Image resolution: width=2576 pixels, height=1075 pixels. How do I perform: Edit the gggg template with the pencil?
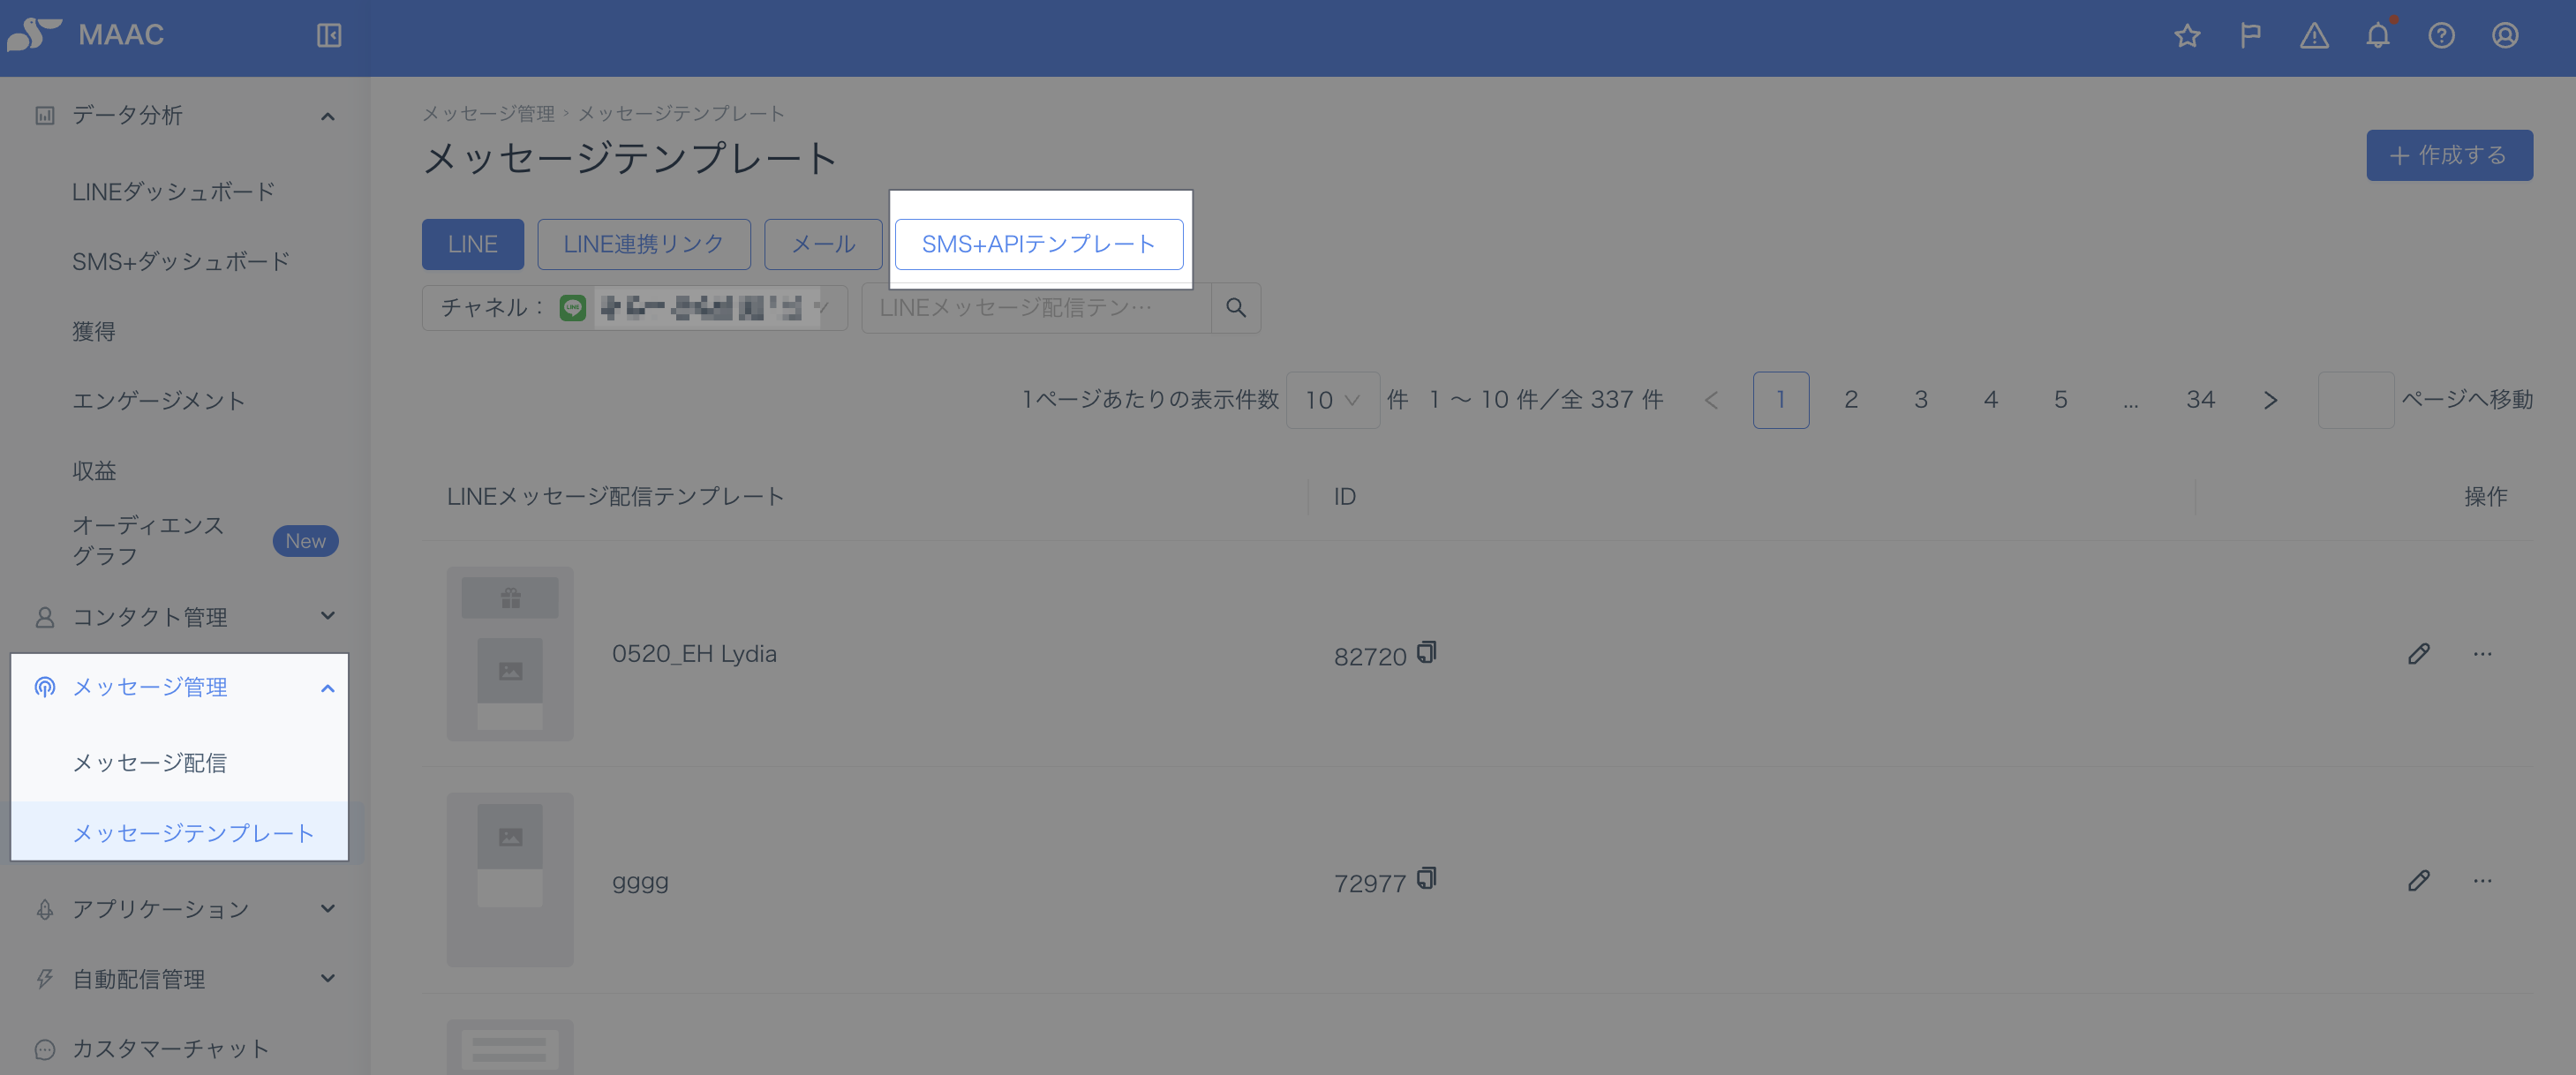2418,881
